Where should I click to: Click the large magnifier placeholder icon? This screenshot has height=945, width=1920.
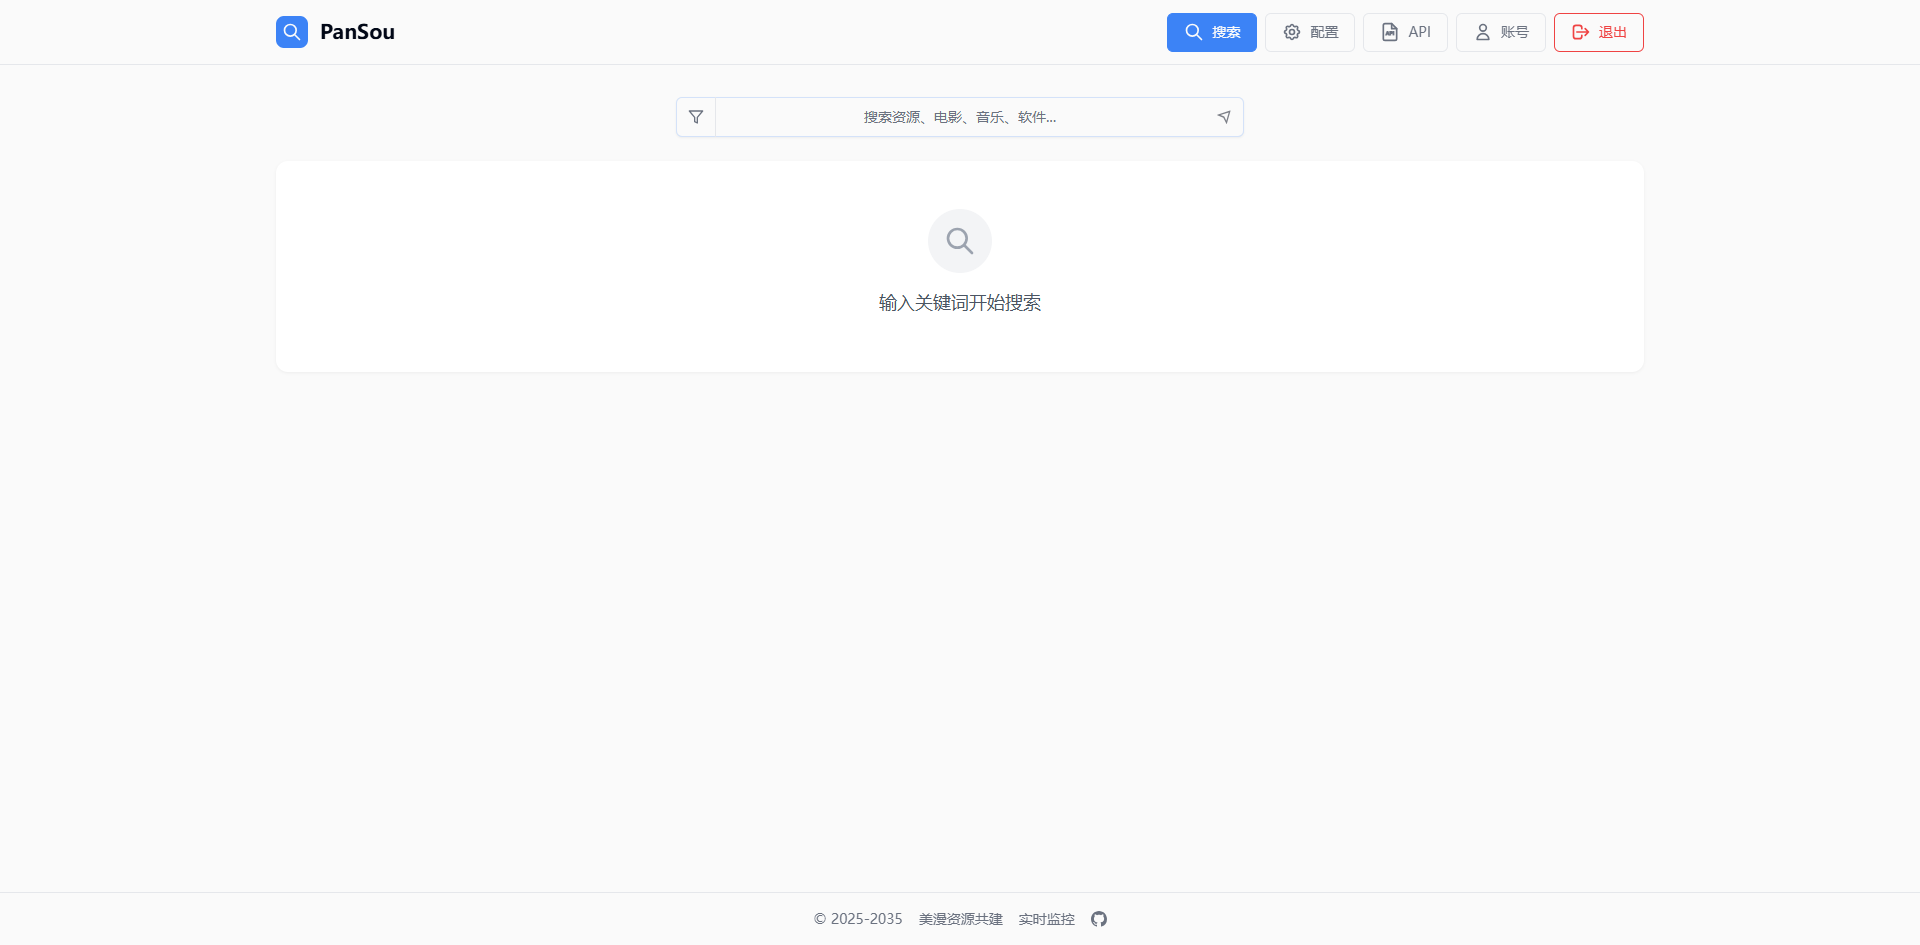tap(960, 241)
